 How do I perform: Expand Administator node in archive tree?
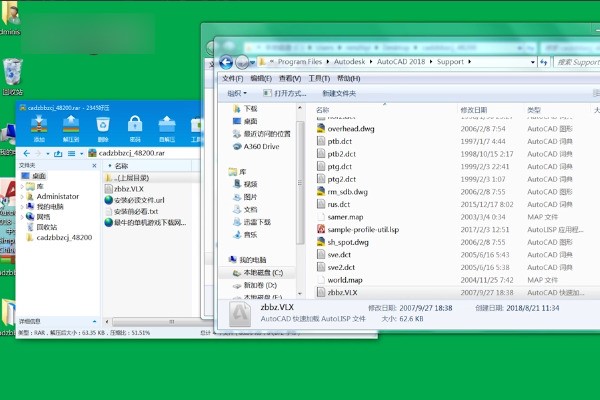coord(22,197)
